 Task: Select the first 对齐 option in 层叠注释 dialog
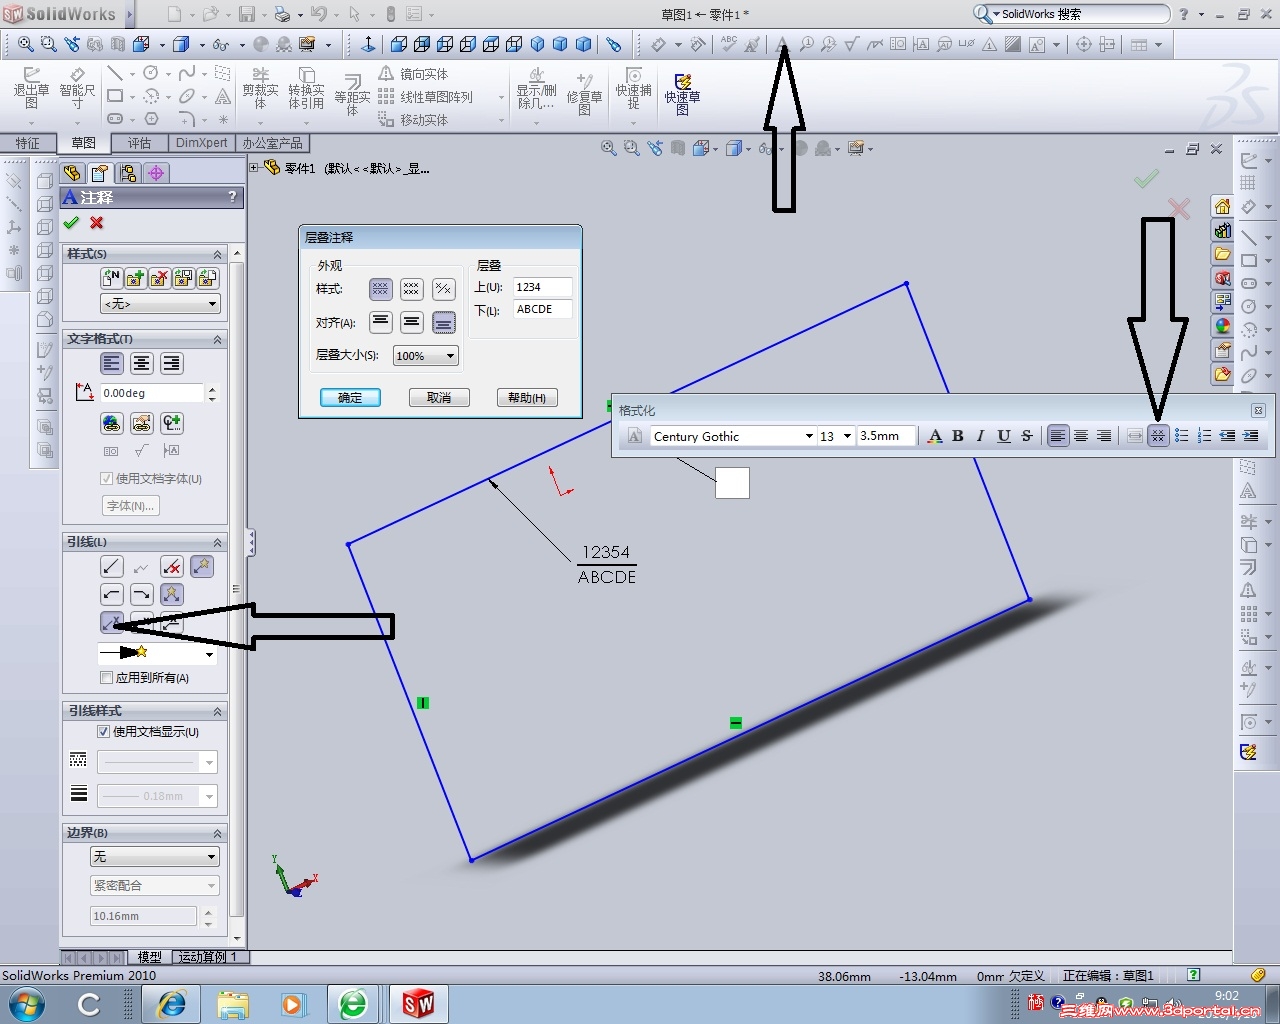[380, 322]
